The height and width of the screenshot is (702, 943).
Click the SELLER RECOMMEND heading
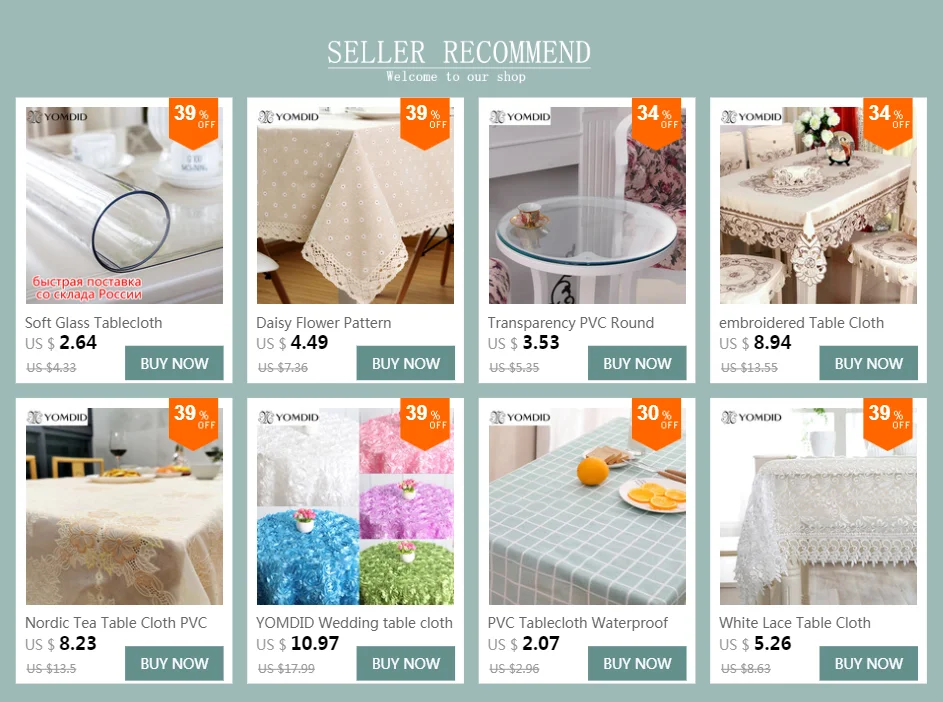coord(459,52)
